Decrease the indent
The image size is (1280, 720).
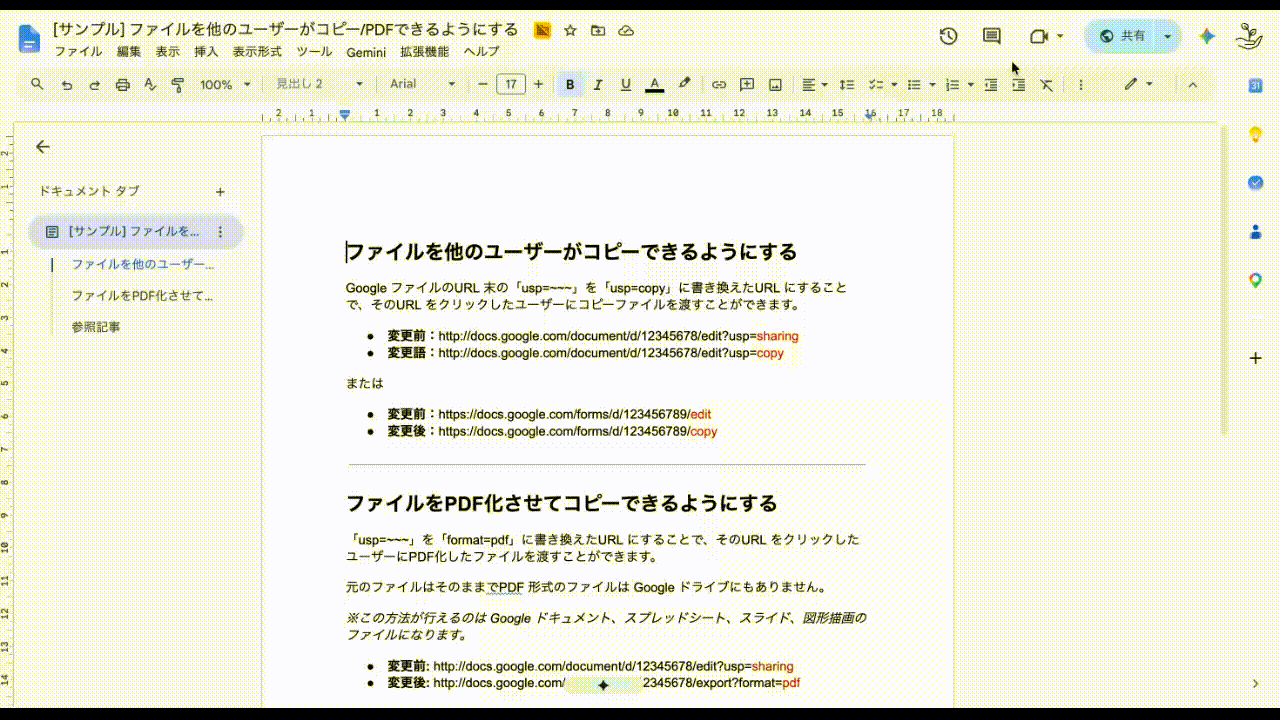click(x=990, y=85)
